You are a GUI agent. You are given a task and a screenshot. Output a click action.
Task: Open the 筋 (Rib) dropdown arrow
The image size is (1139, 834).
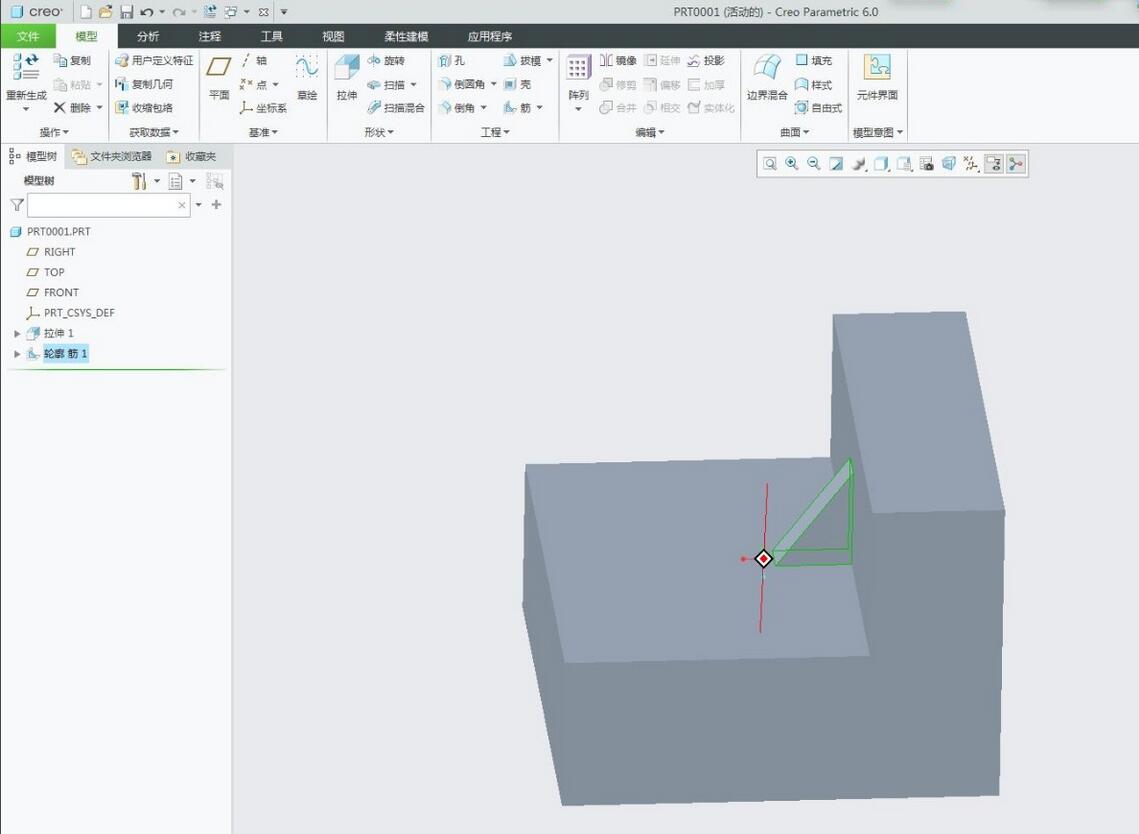coord(539,108)
